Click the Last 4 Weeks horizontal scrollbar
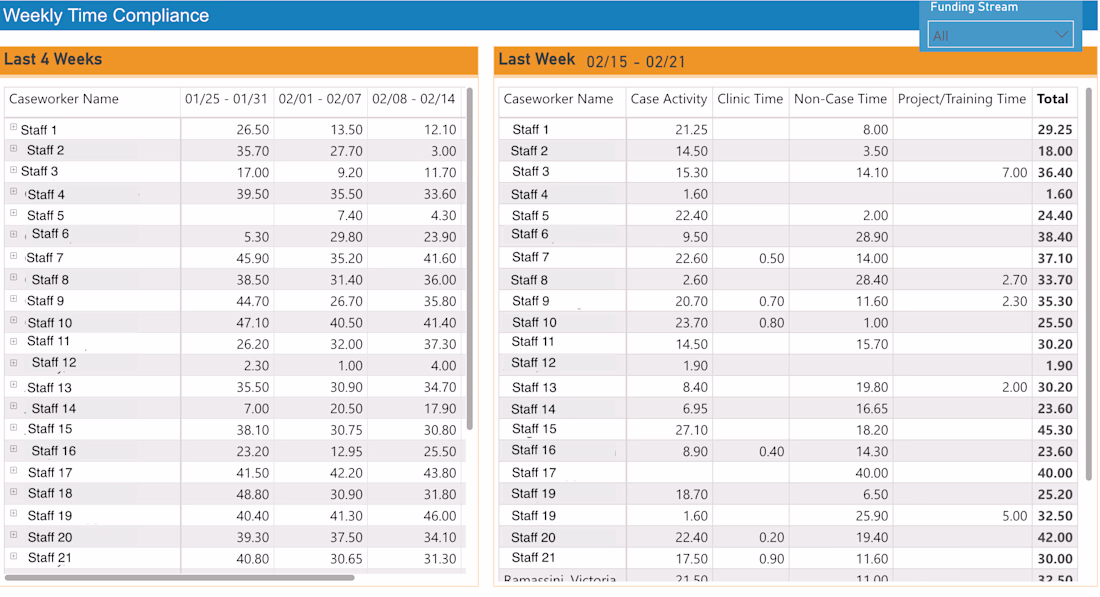 pos(180,577)
